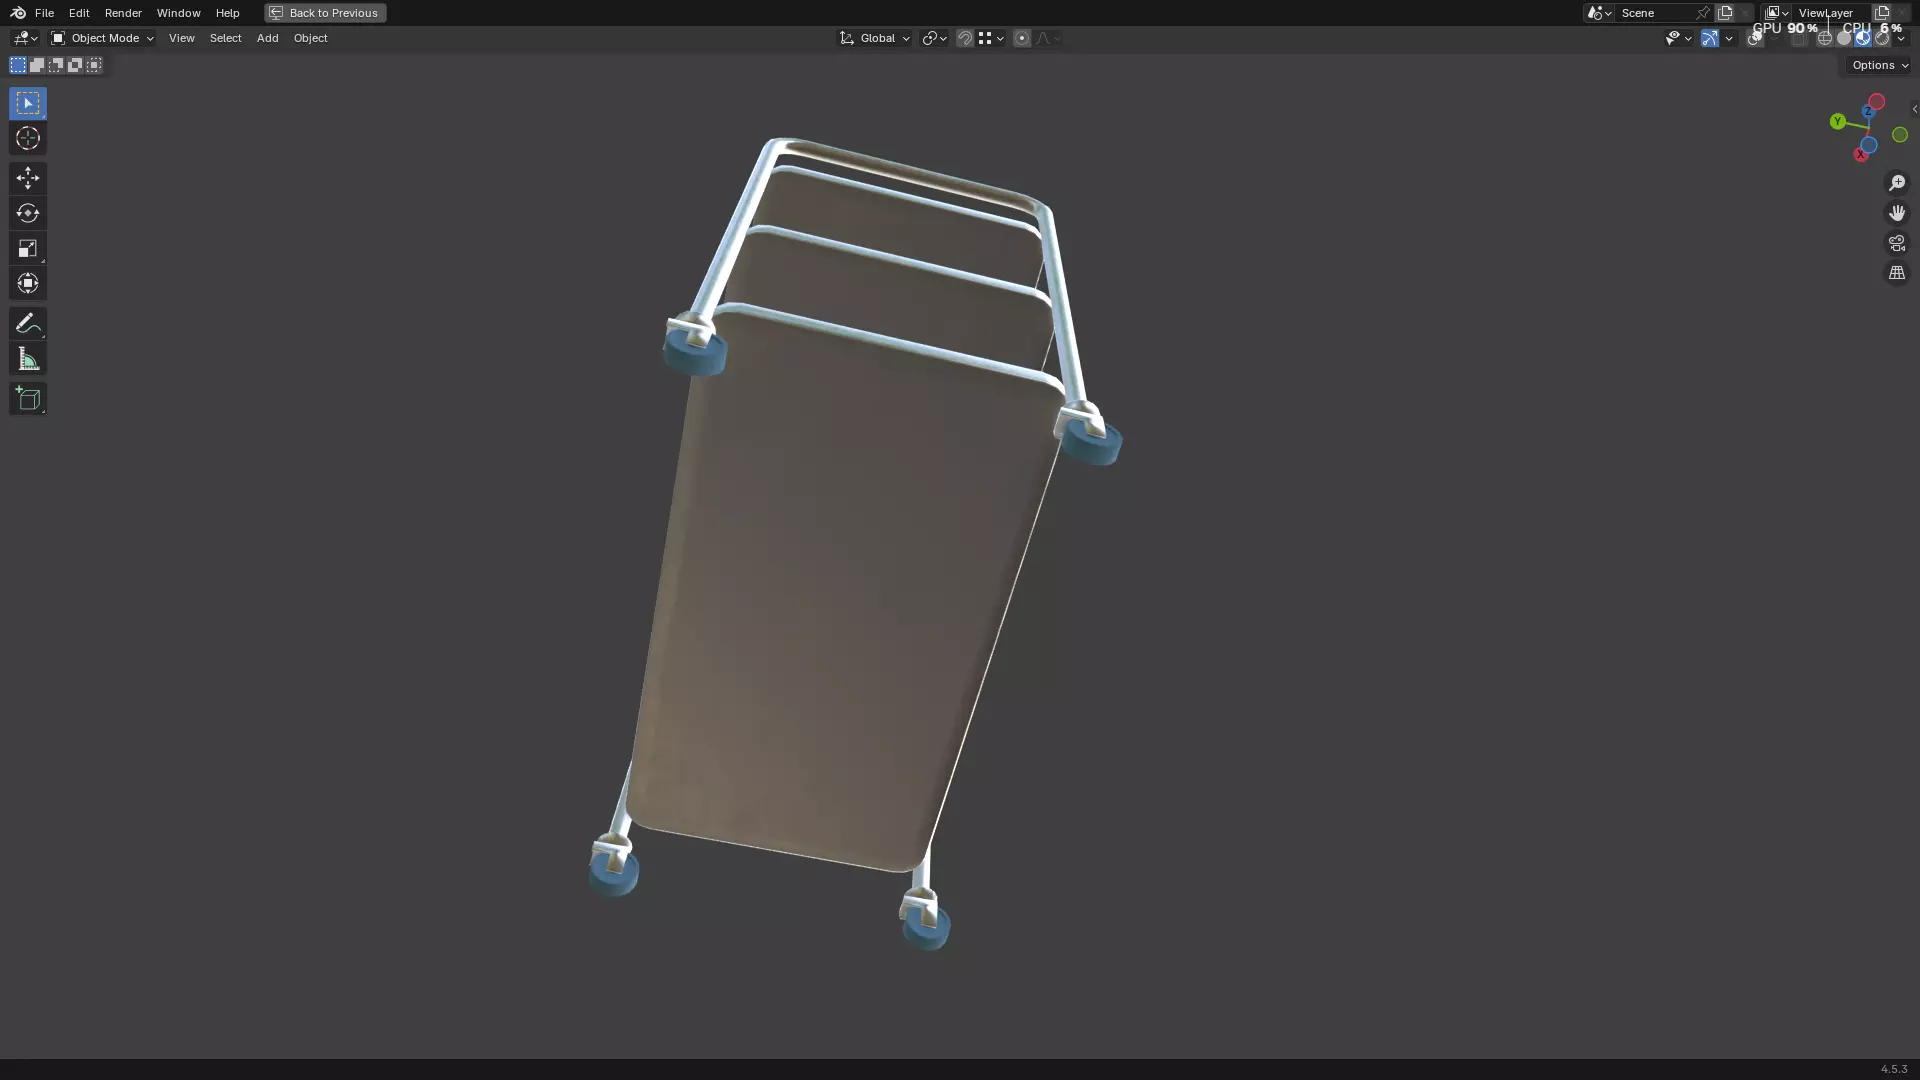Open the Window menu
Image resolution: width=1920 pixels, height=1080 pixels.
(x=178, y=13)
